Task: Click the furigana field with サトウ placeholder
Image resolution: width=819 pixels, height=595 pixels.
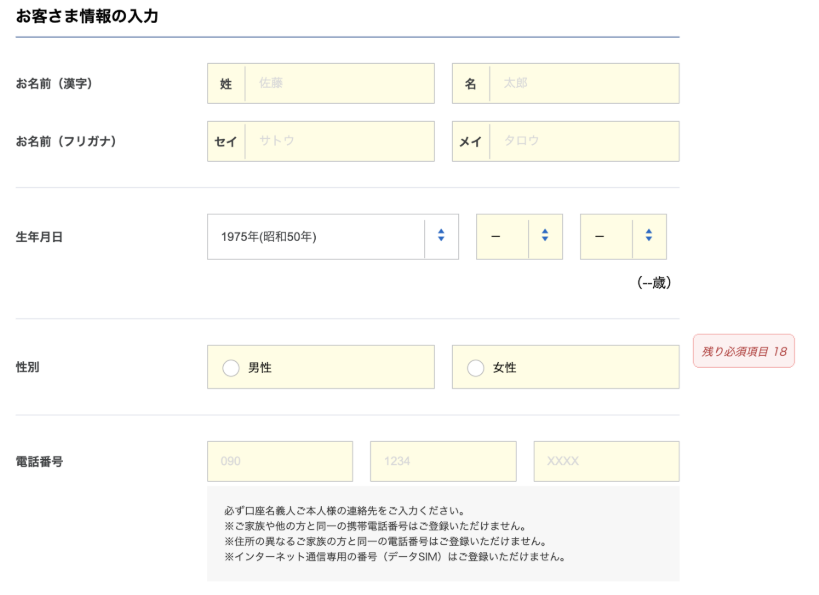Action: point(338,142)
